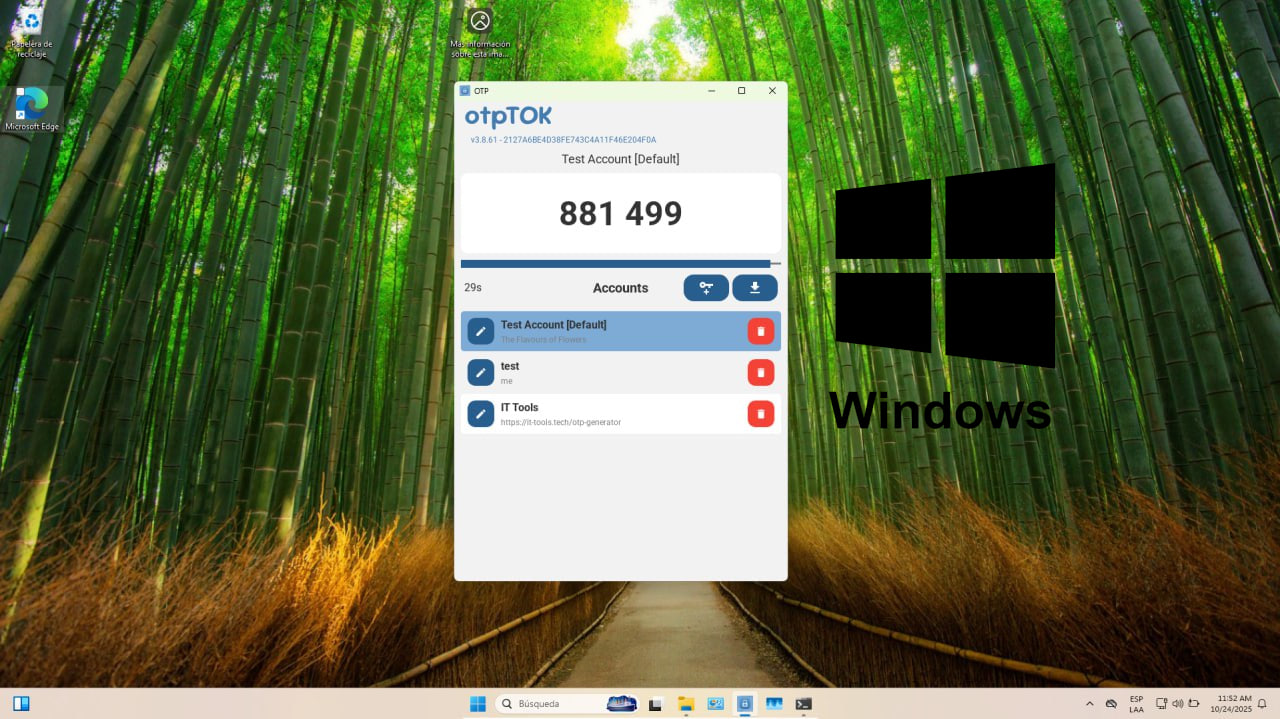The image size is (1280, 719).
Task: Click the OTP countdown progress bar
Action: [x=620, y=263]
